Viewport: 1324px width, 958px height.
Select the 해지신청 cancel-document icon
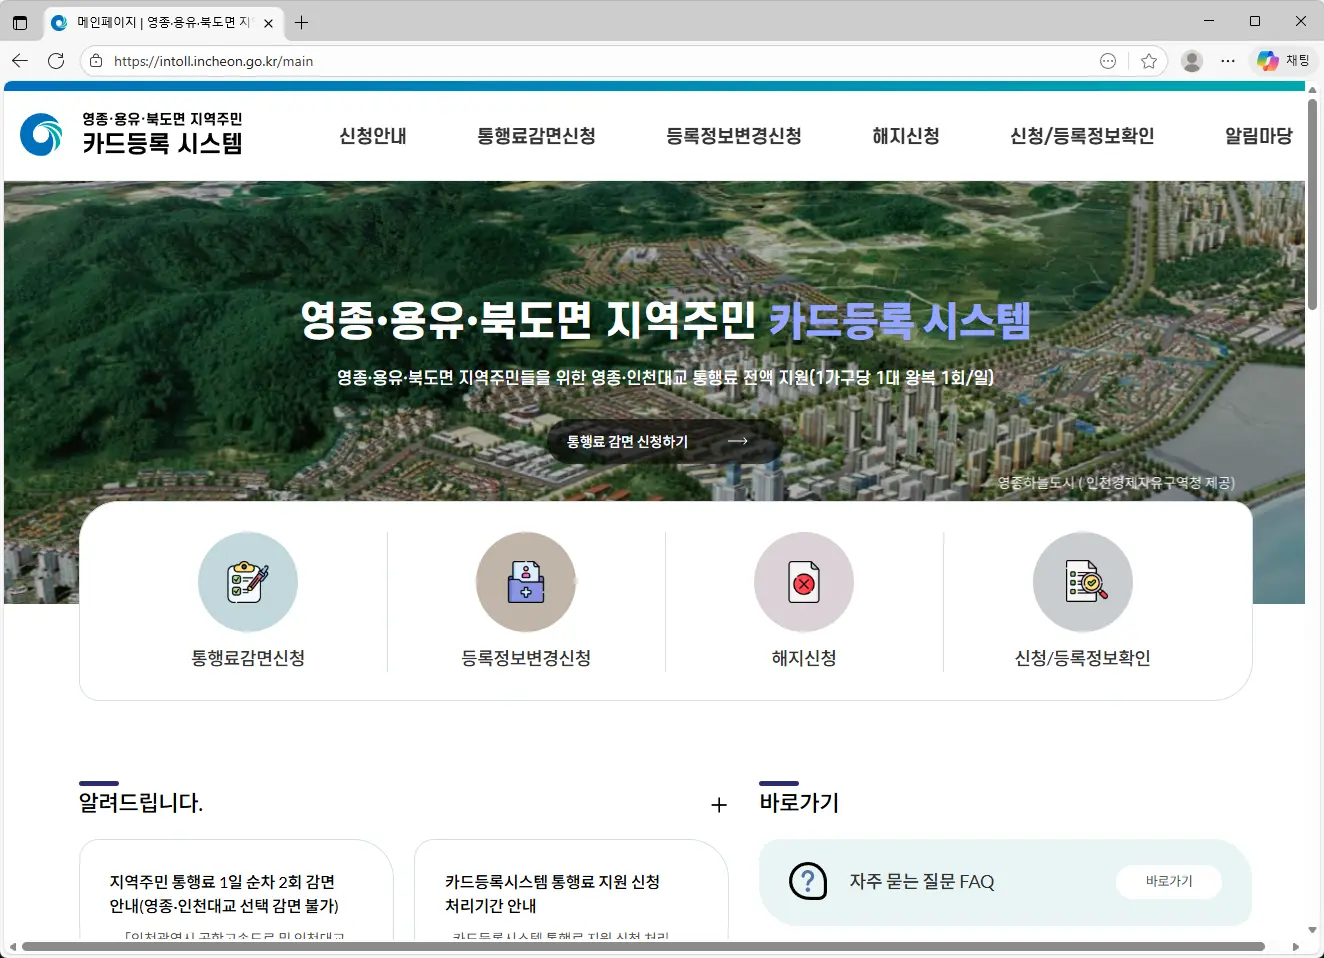coord(804,581)
